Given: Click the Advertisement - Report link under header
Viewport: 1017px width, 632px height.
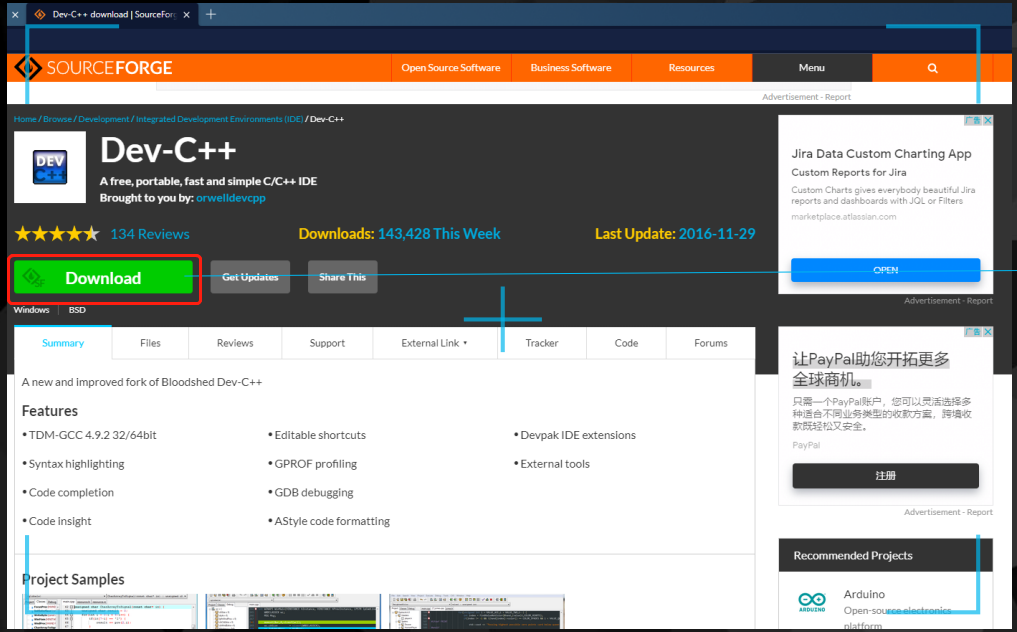Looking at the screenshot, I should coord(806,97).
